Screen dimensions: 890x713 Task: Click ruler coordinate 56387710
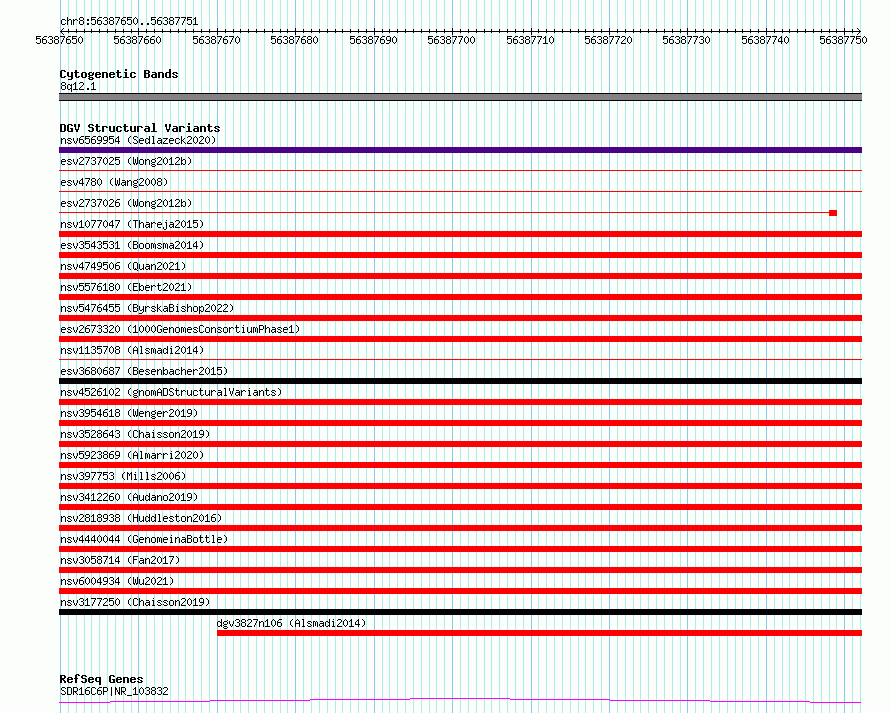click(530, 40)
